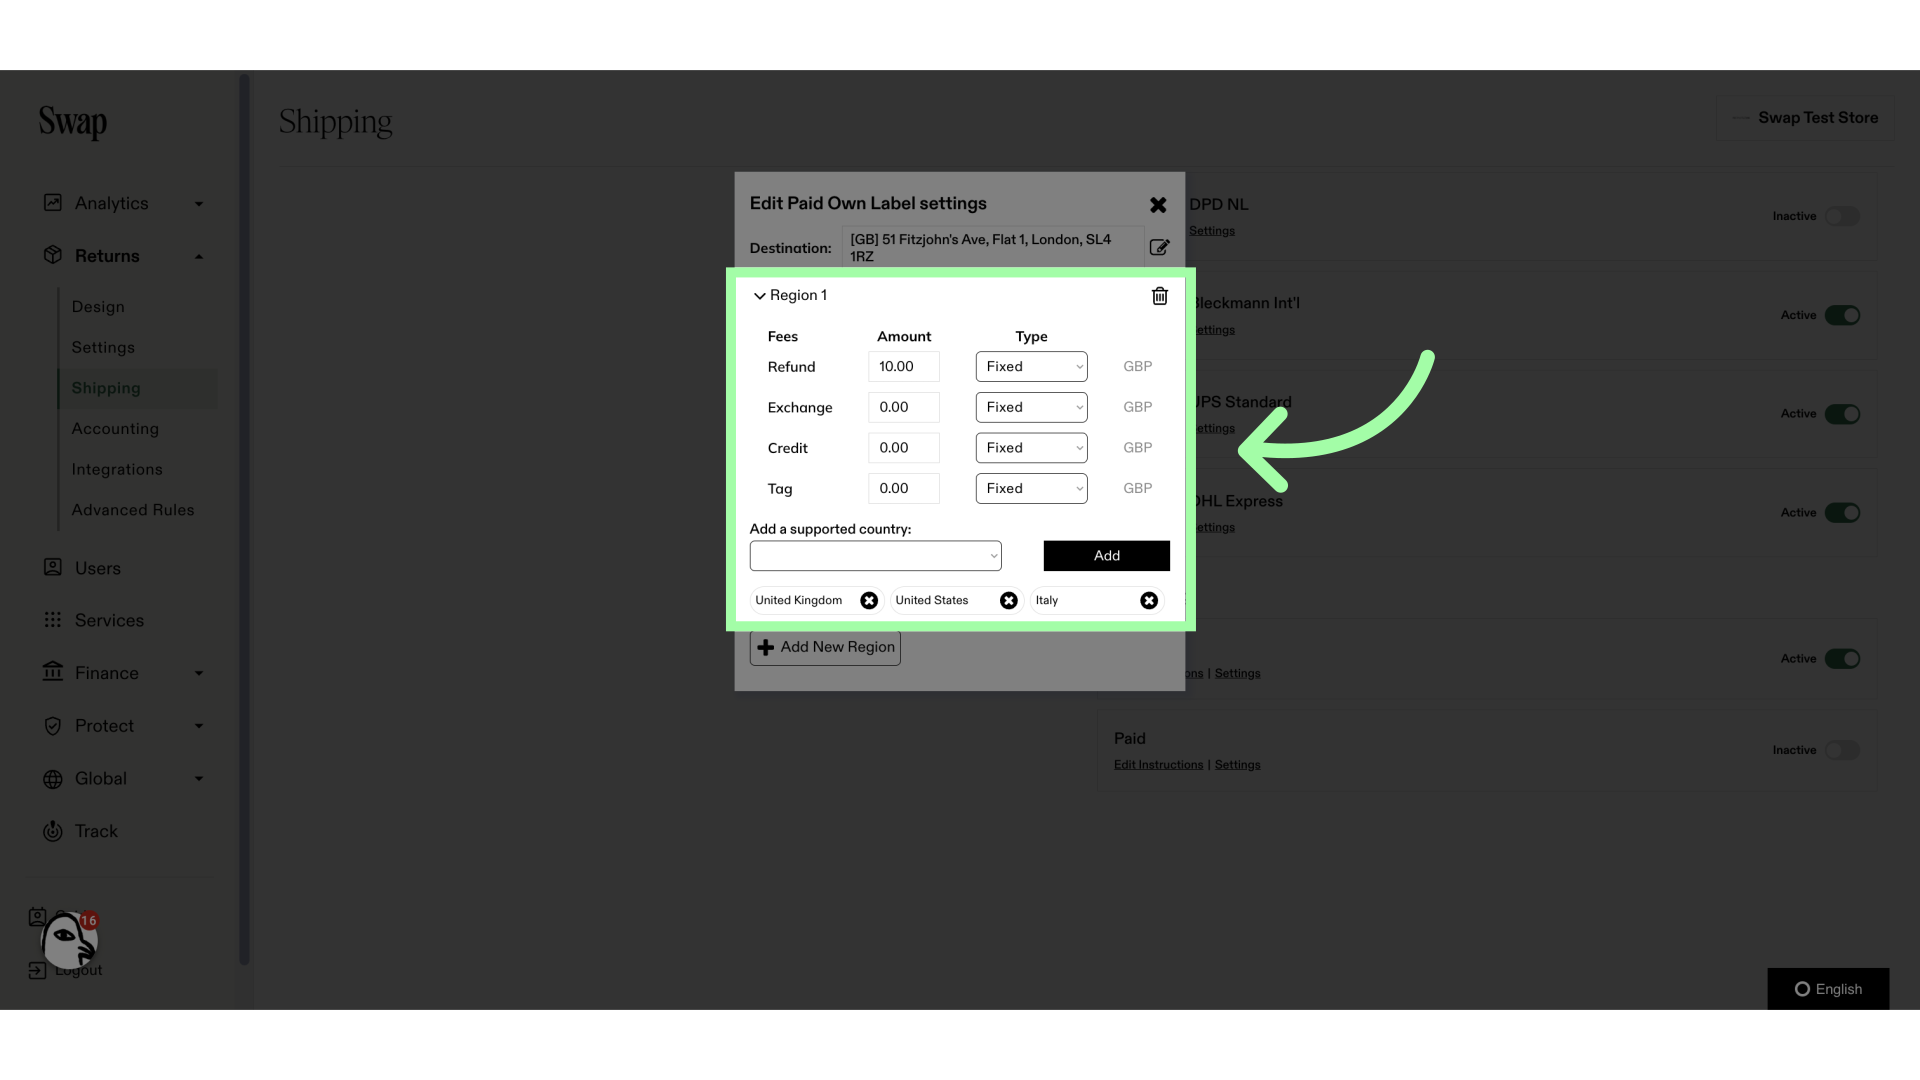Click the Global globe icon in the sidebar

(x=53, y=779)
